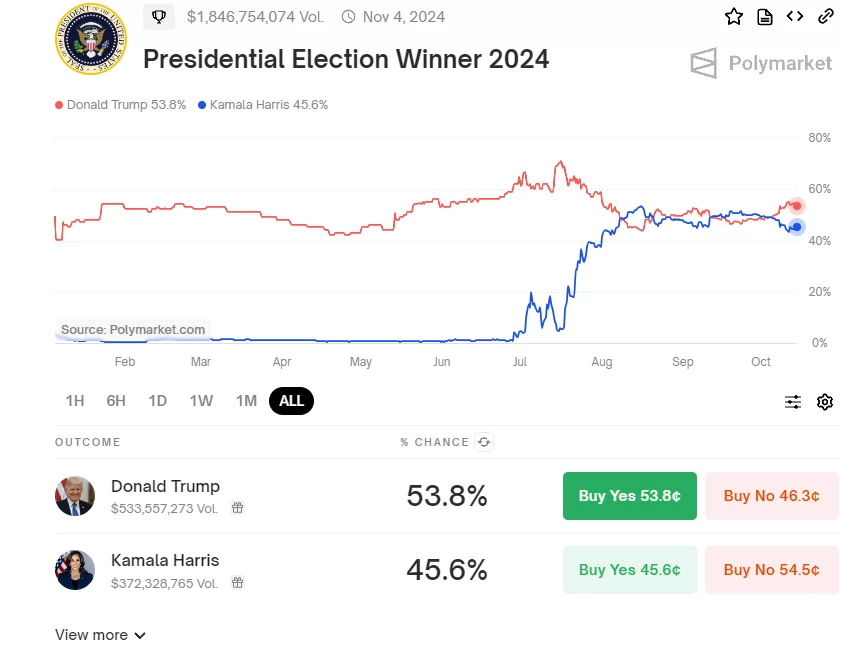Click the trophy icon near volume

(159, 17)
